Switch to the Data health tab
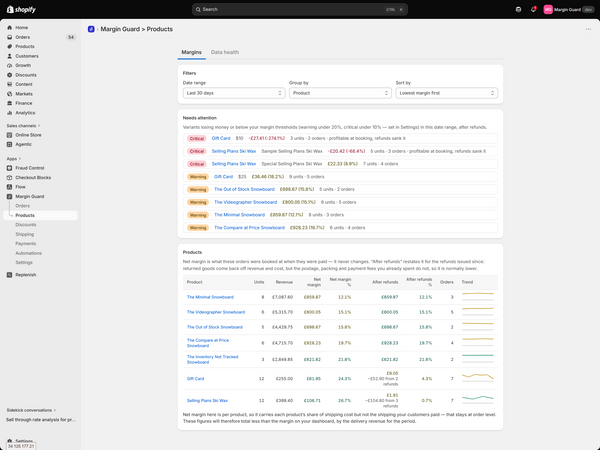Viewport: 600px width, 450px height. pyautogui.click(x=225, y=52)
